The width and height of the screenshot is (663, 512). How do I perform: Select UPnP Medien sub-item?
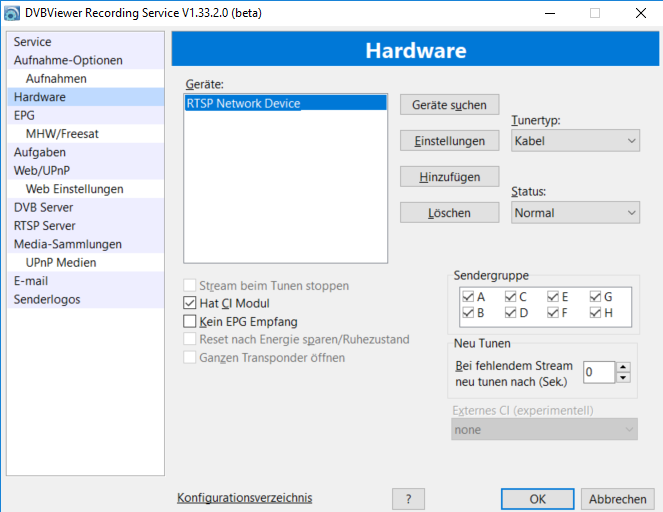click(x=86, y=263)
